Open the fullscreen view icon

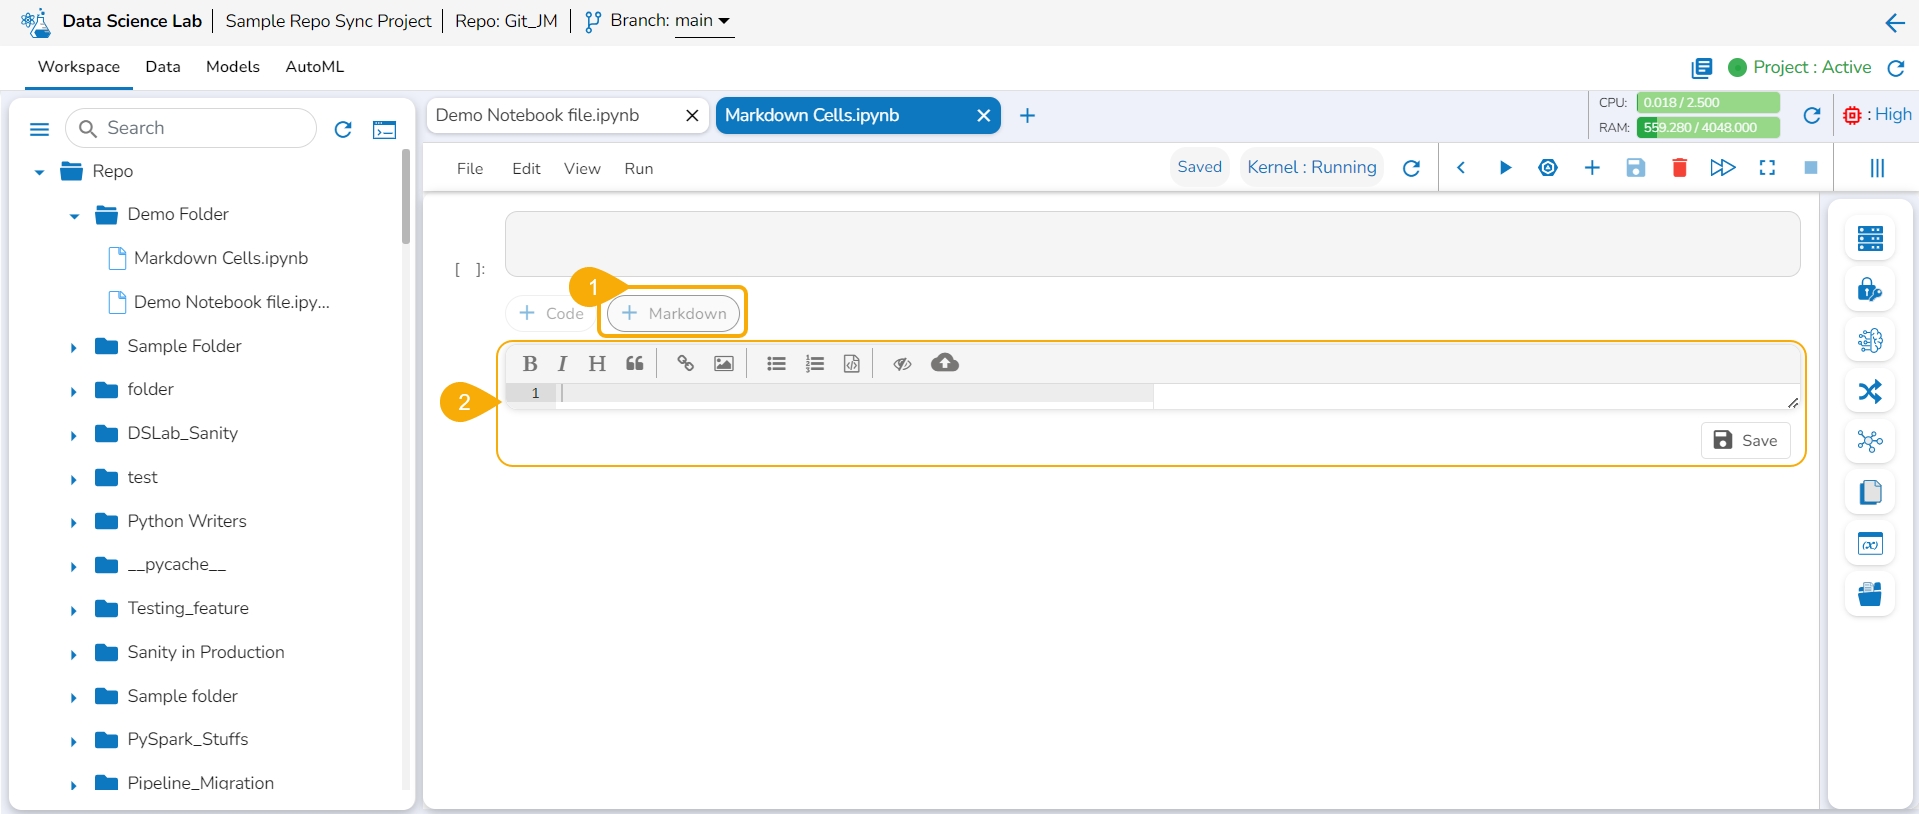(x=1767, y=168)
